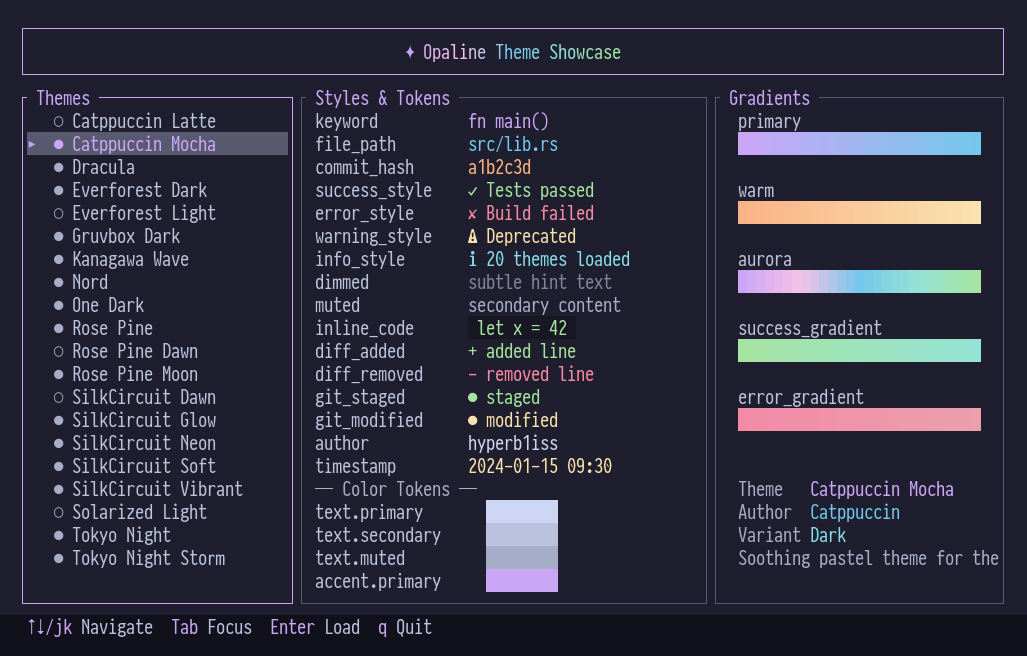Click the primary gradient bar
Screen dimensions: 1027x656
[x=859, y=143]
